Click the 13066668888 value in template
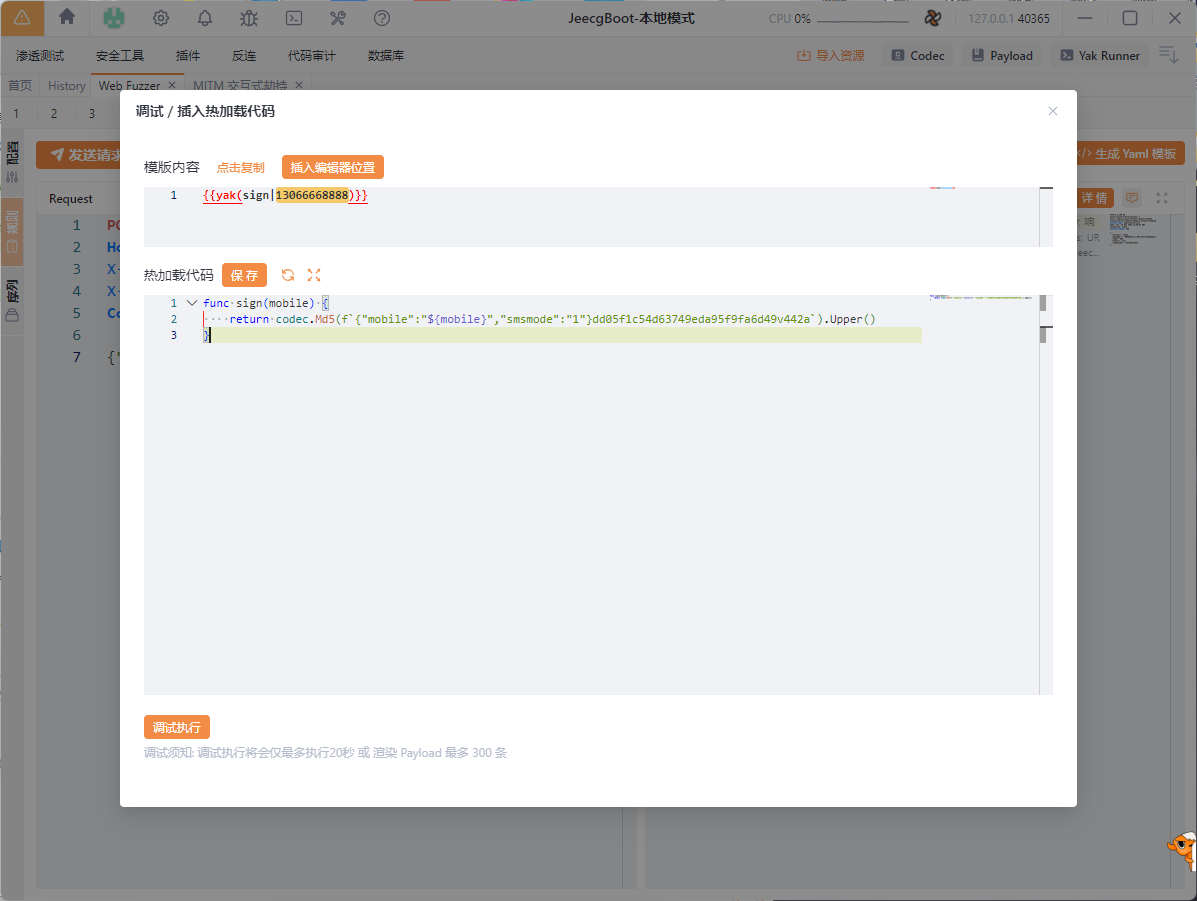 (x=311, y=195)
